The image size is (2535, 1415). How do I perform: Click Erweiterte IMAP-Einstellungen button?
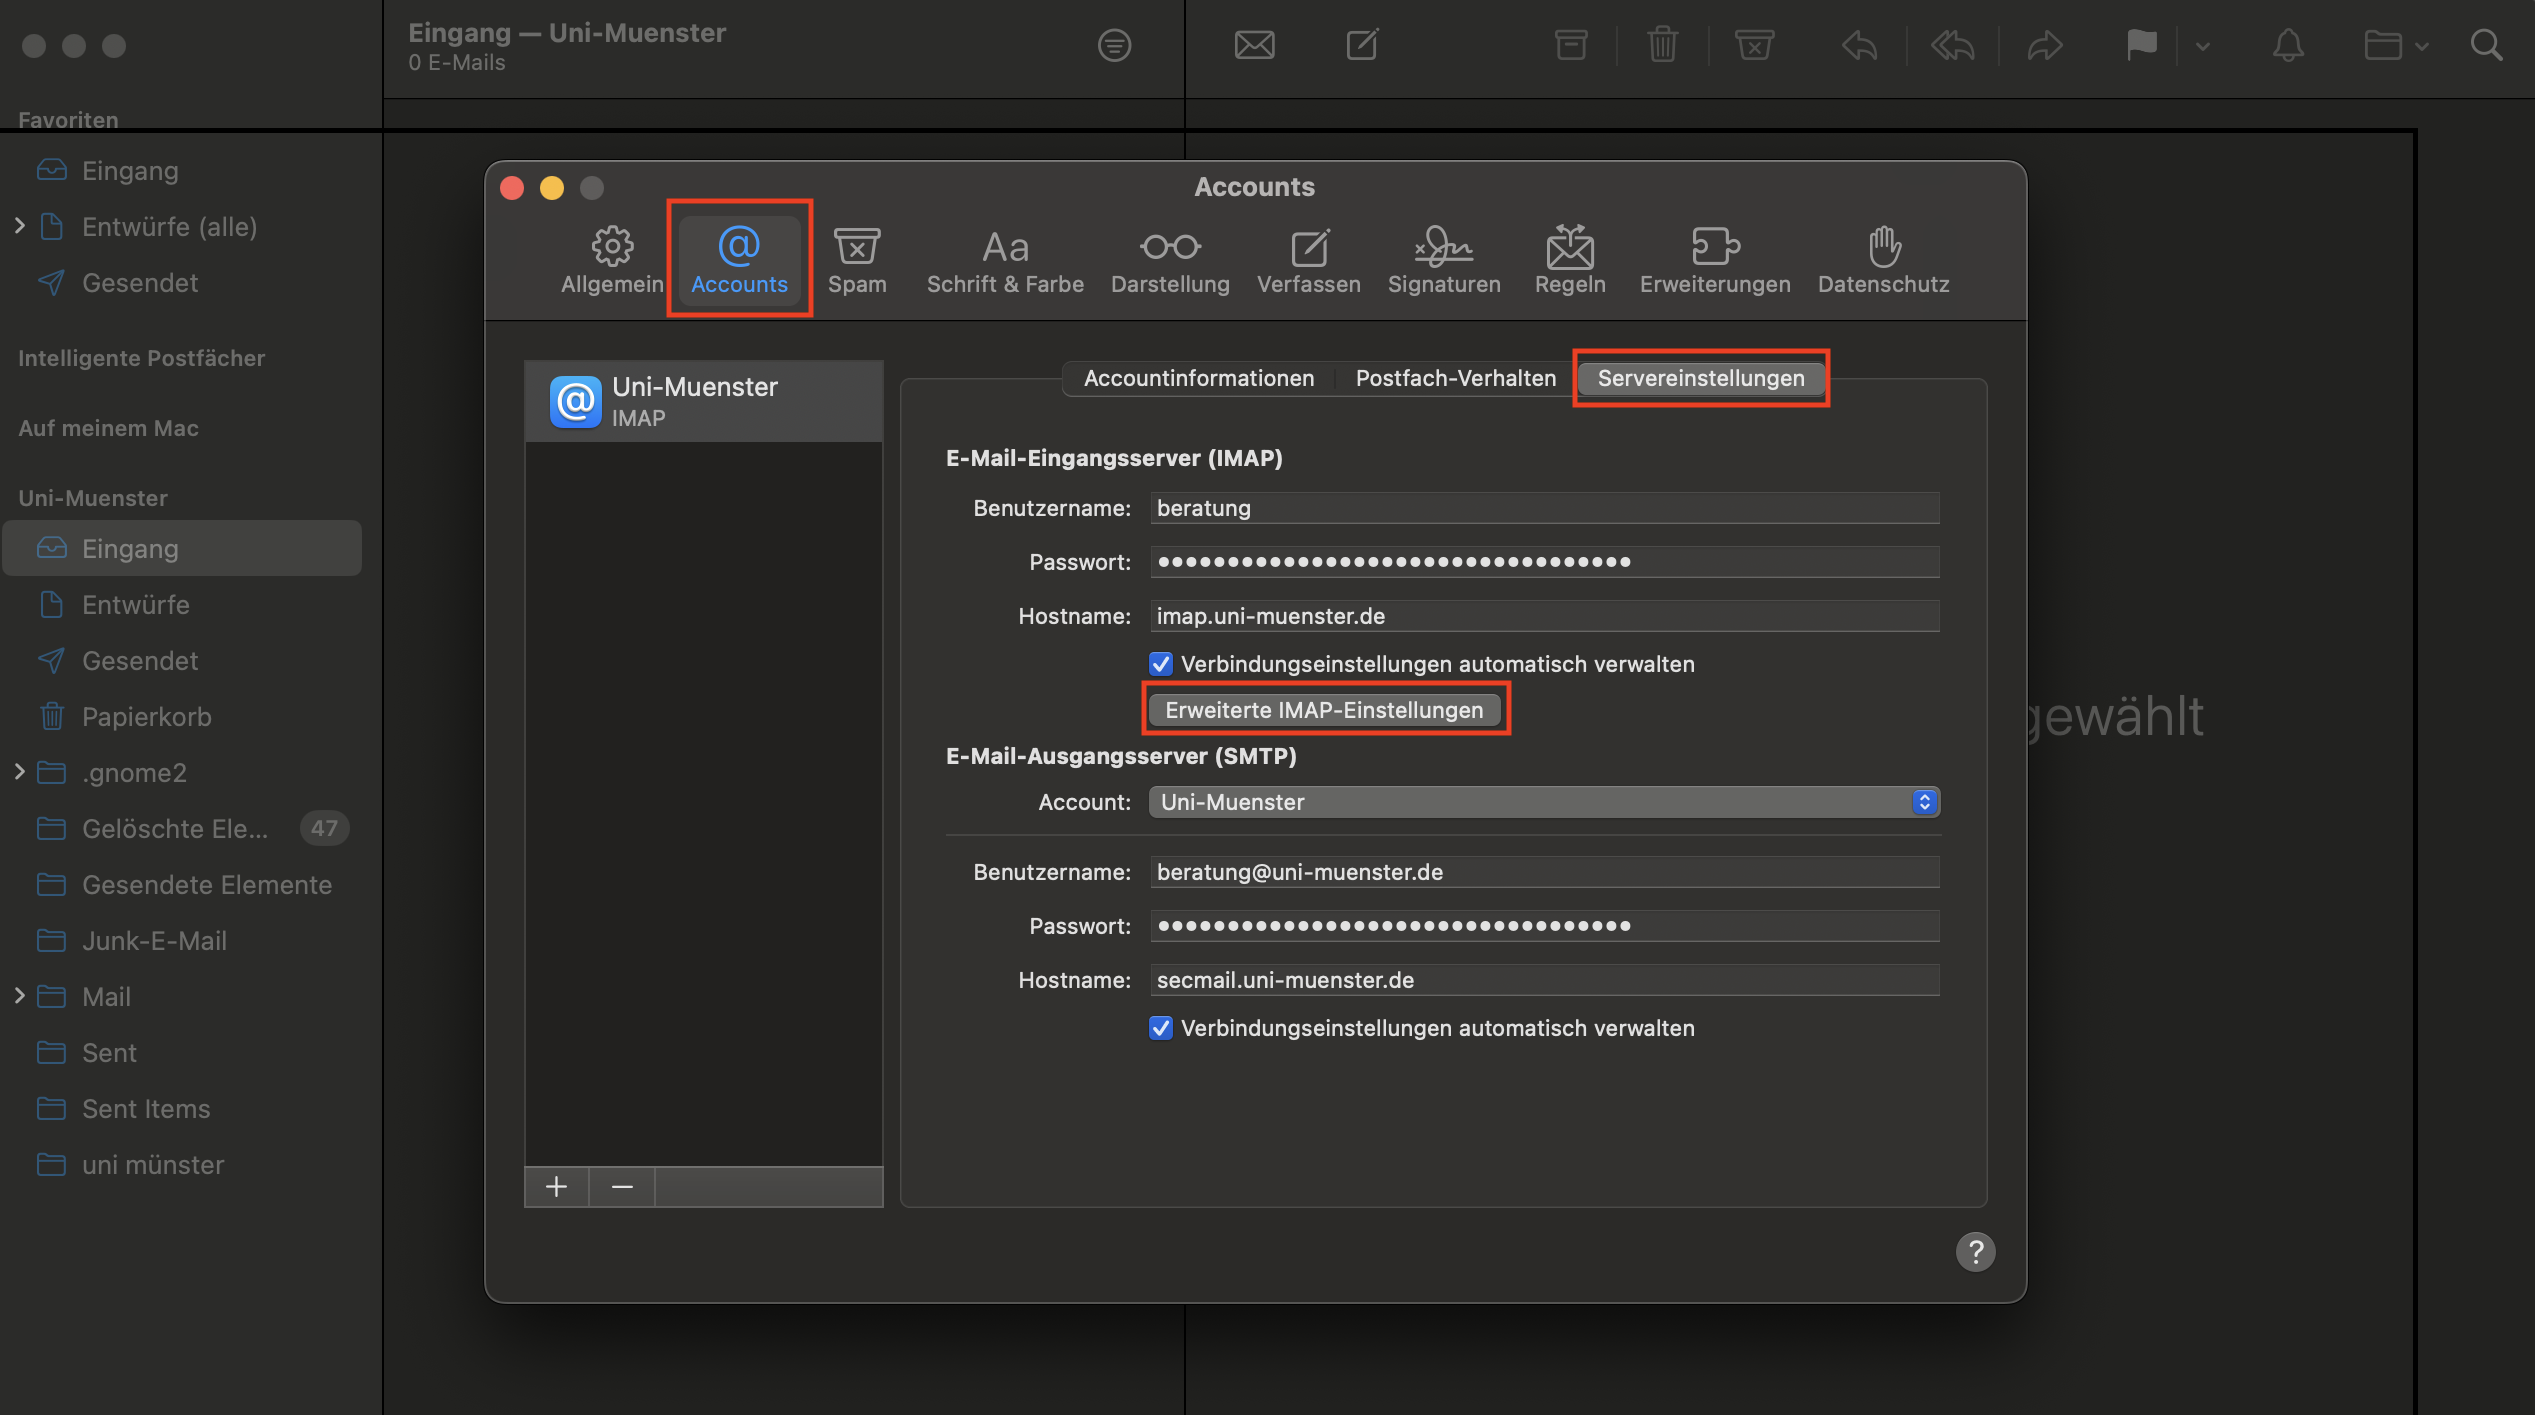(1324, 710)
